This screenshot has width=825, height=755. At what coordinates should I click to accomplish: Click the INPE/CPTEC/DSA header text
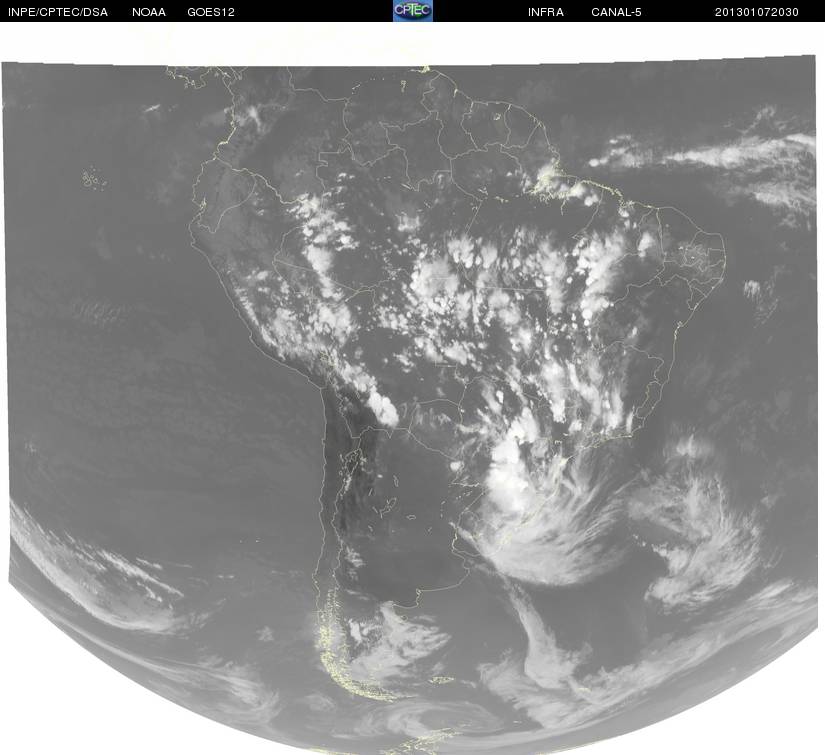[58, 12]
